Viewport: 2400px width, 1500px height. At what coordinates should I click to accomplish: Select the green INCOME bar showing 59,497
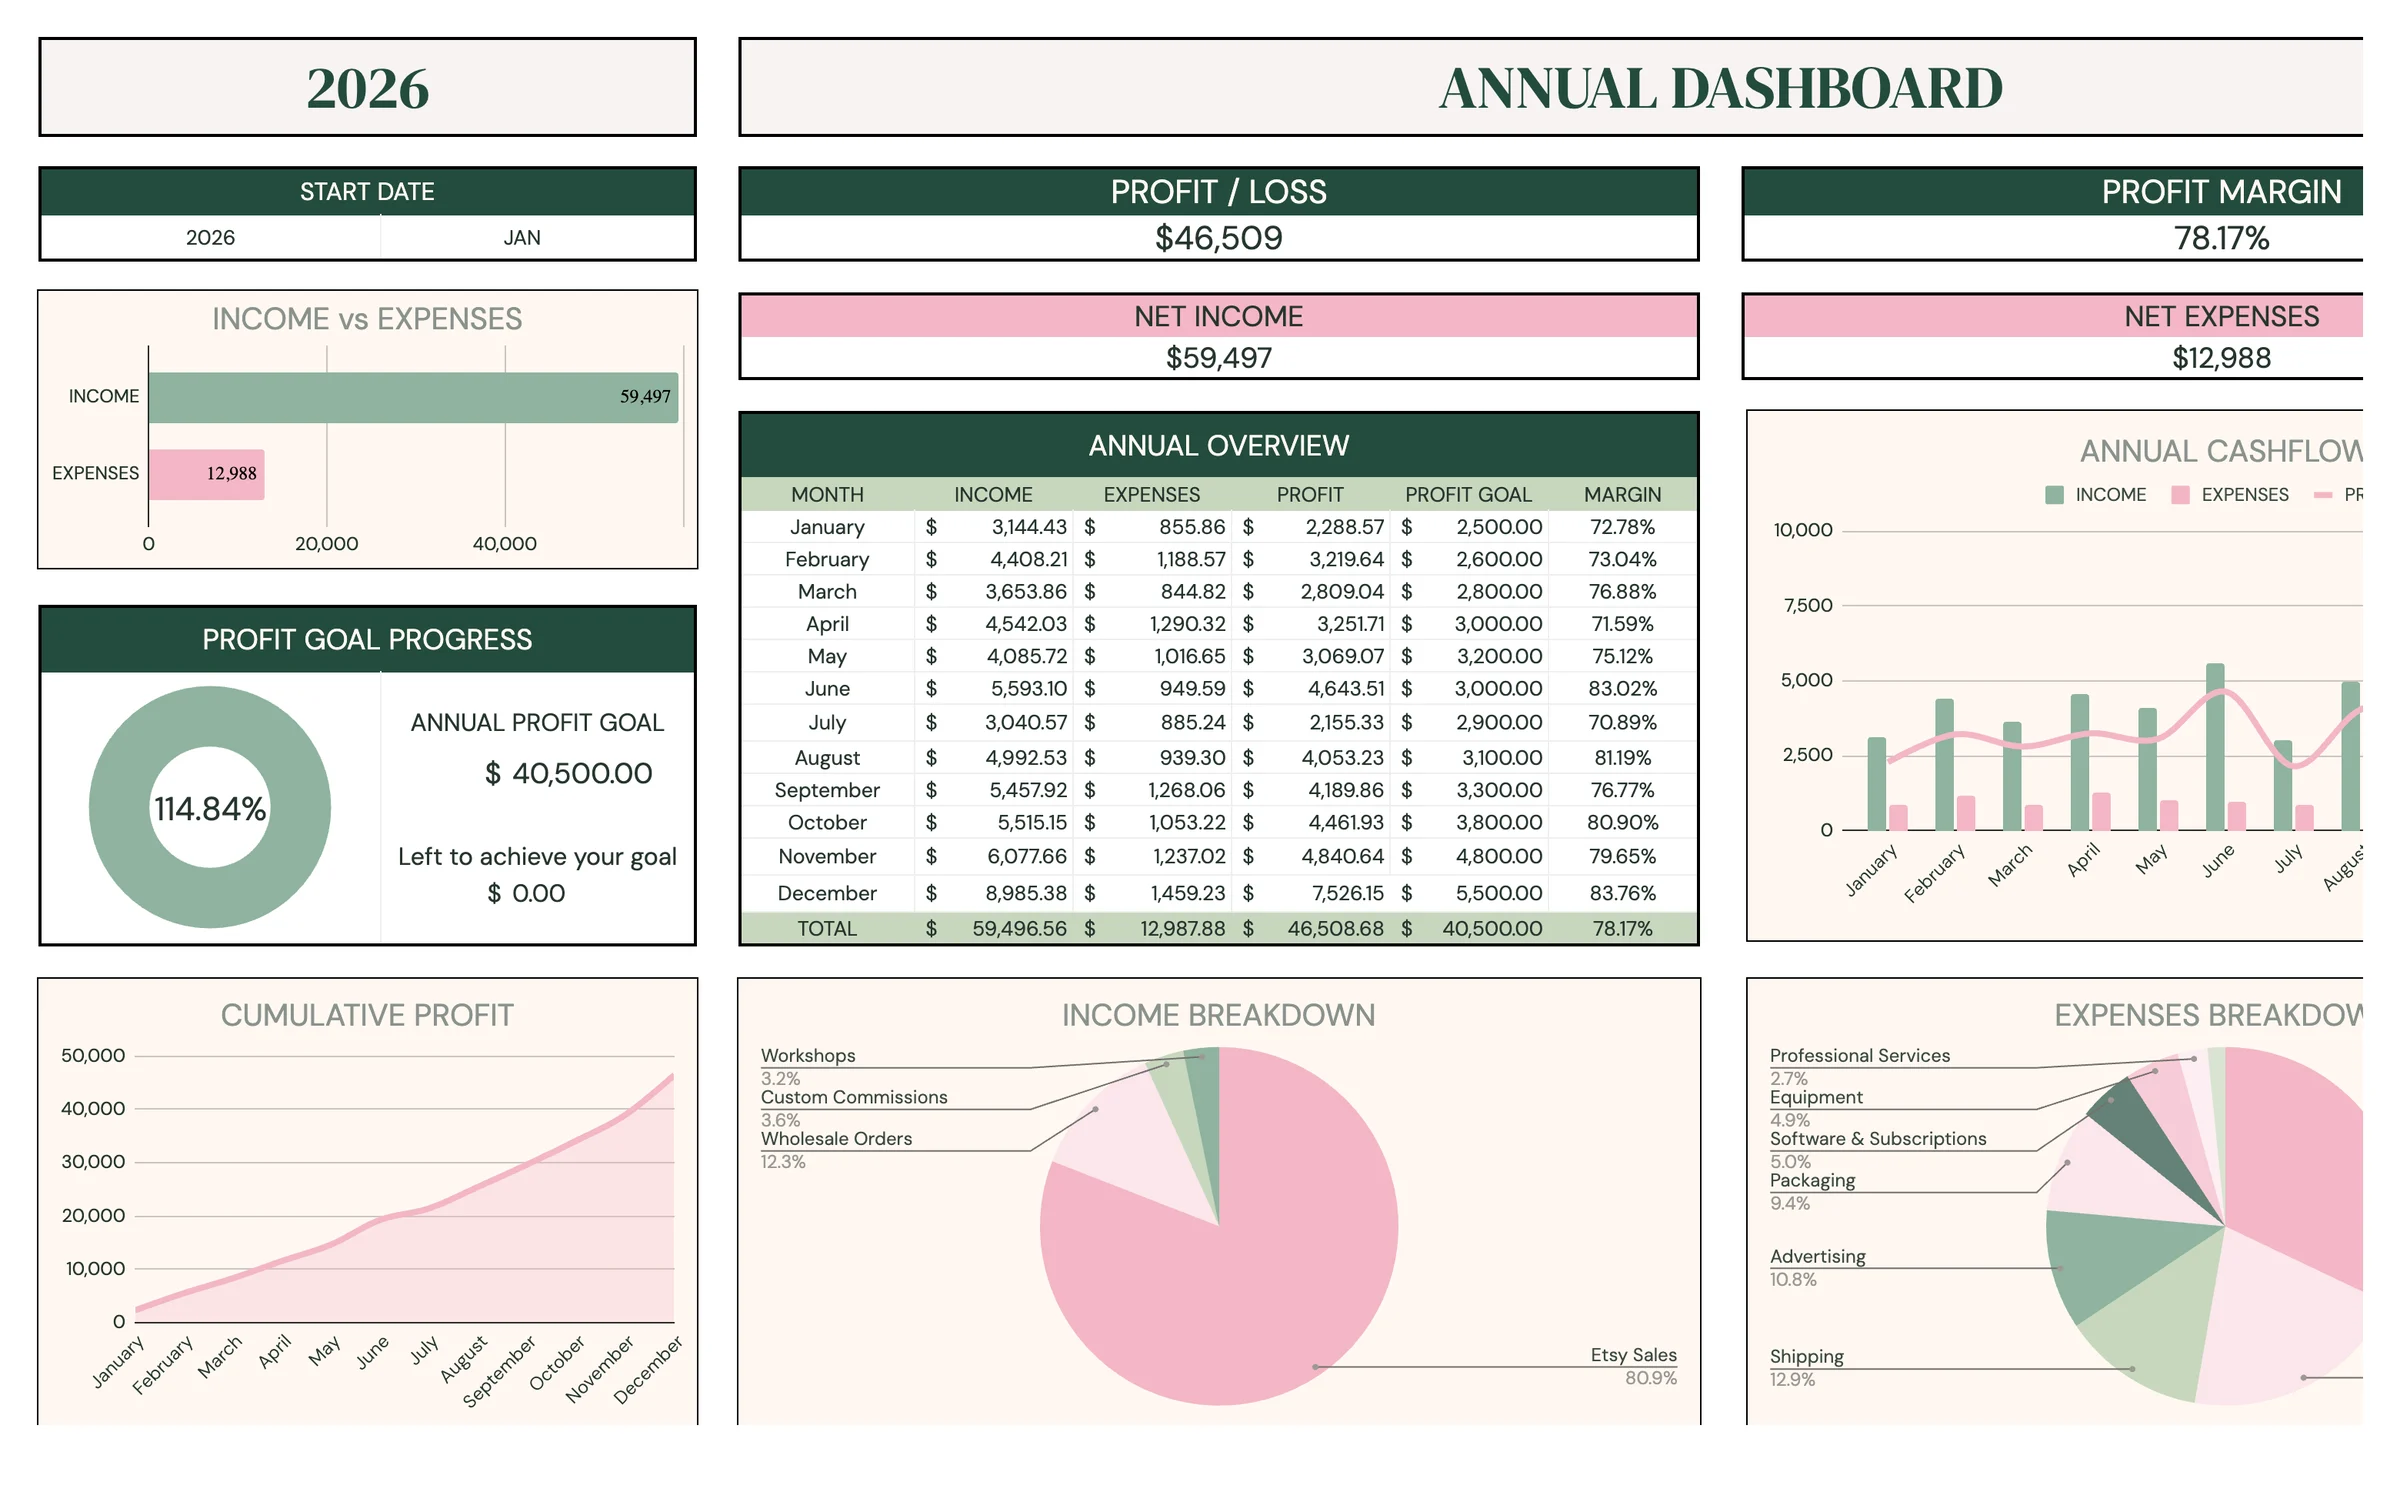[x=413, y=397]
